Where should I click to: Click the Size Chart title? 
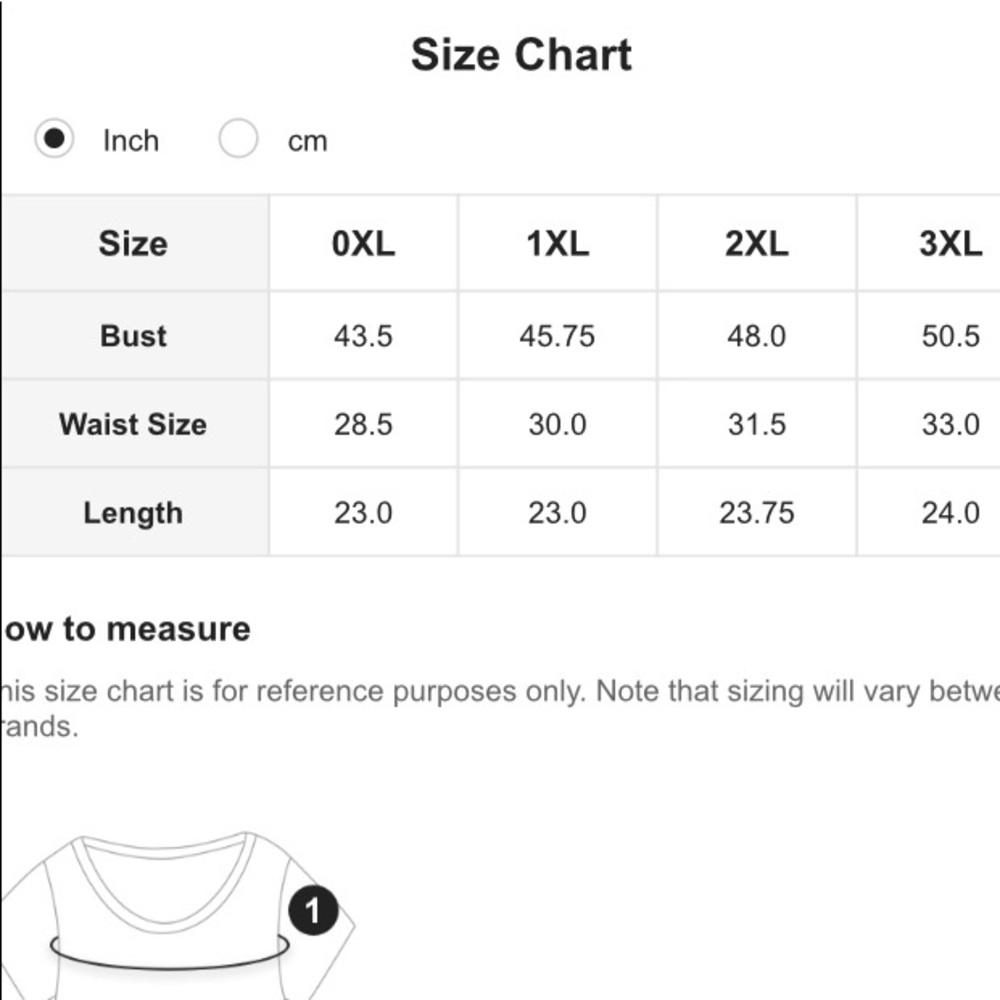[x=521, y=54]
